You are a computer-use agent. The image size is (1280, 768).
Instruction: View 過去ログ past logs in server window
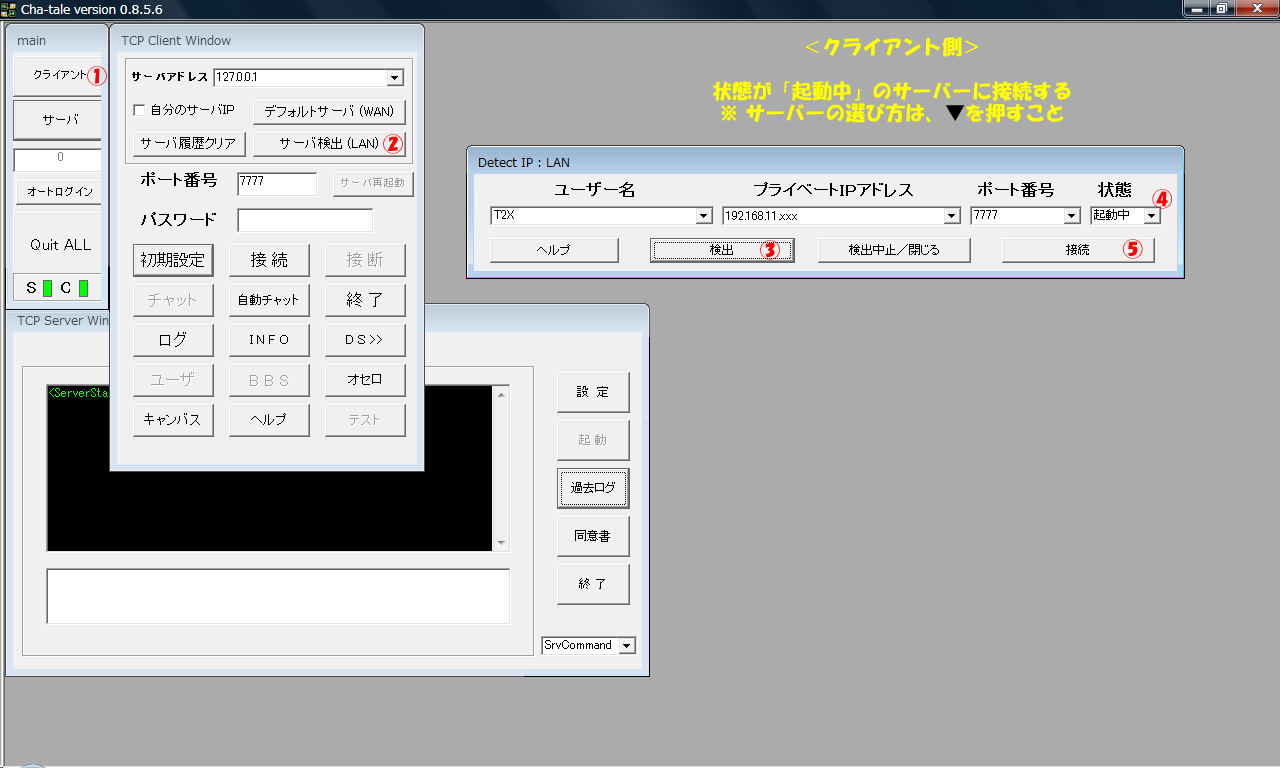tap(592, 488)
